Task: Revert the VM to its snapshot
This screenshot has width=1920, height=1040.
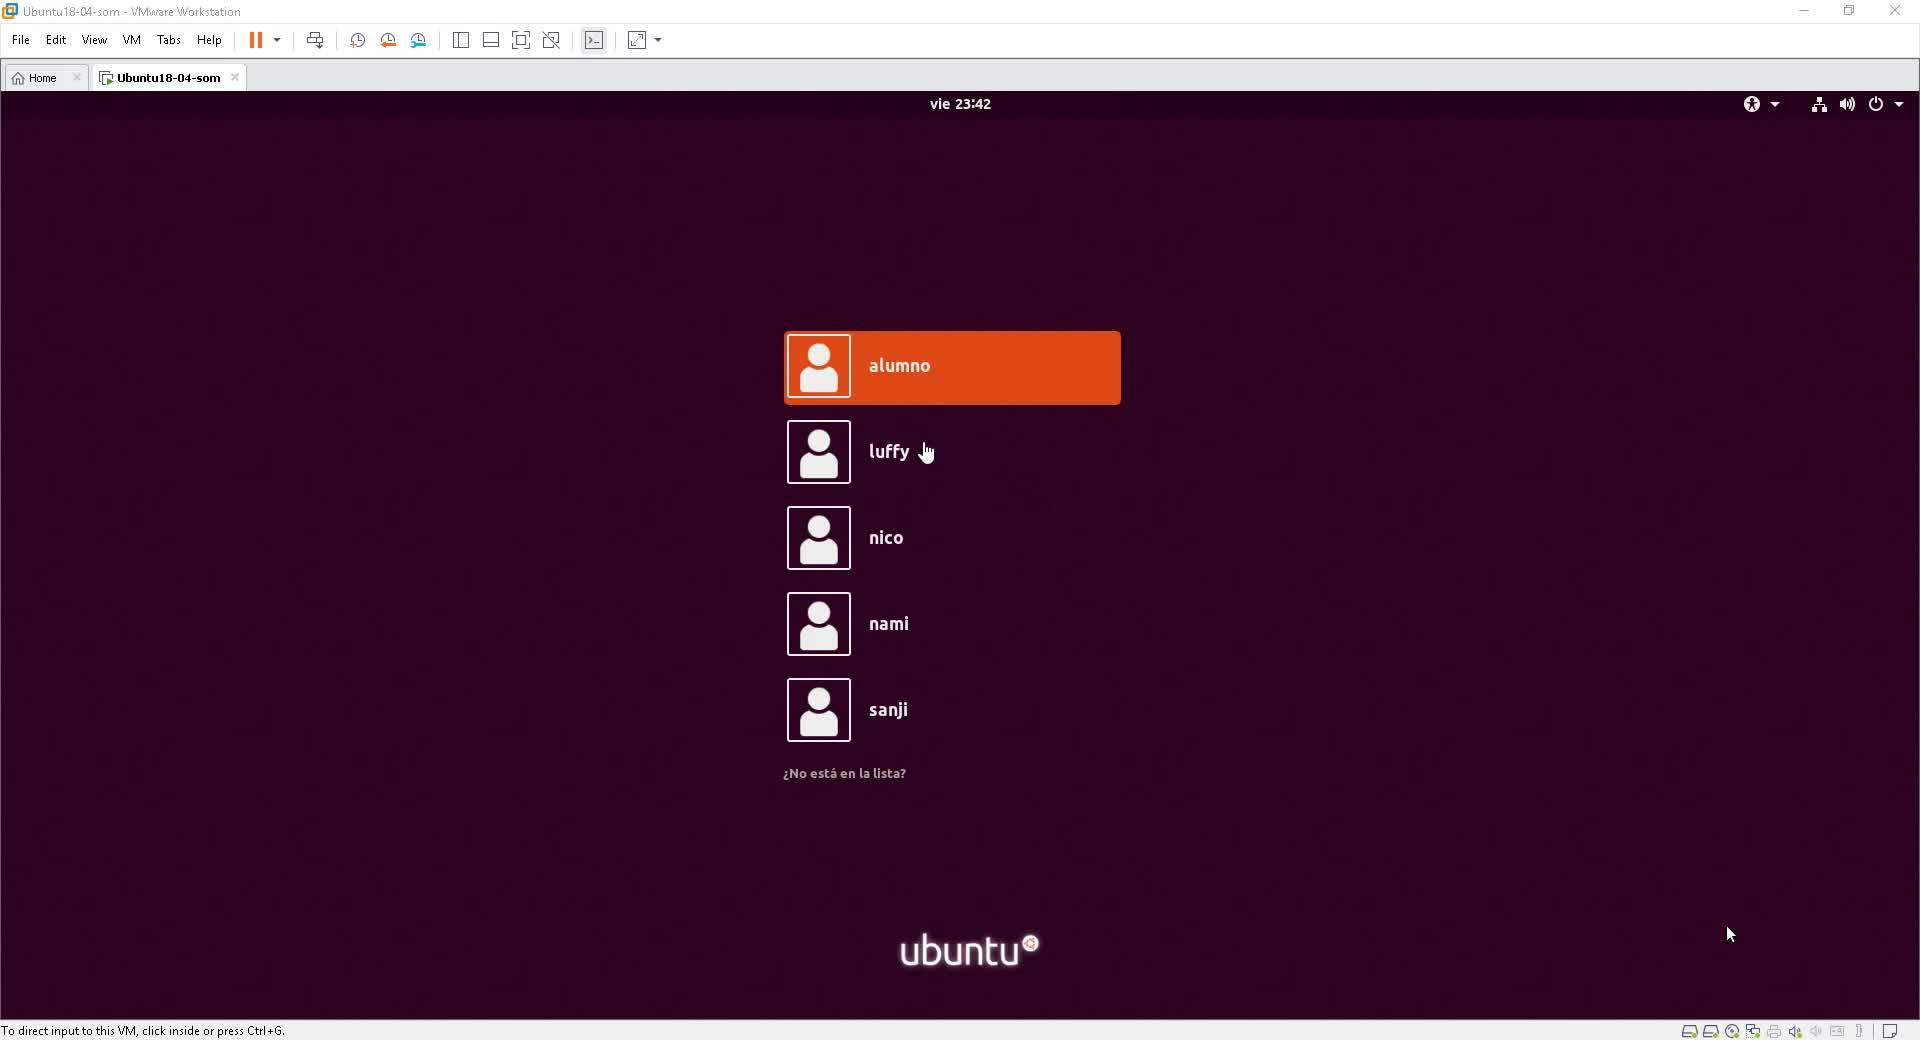Action: tap(388, 40)
